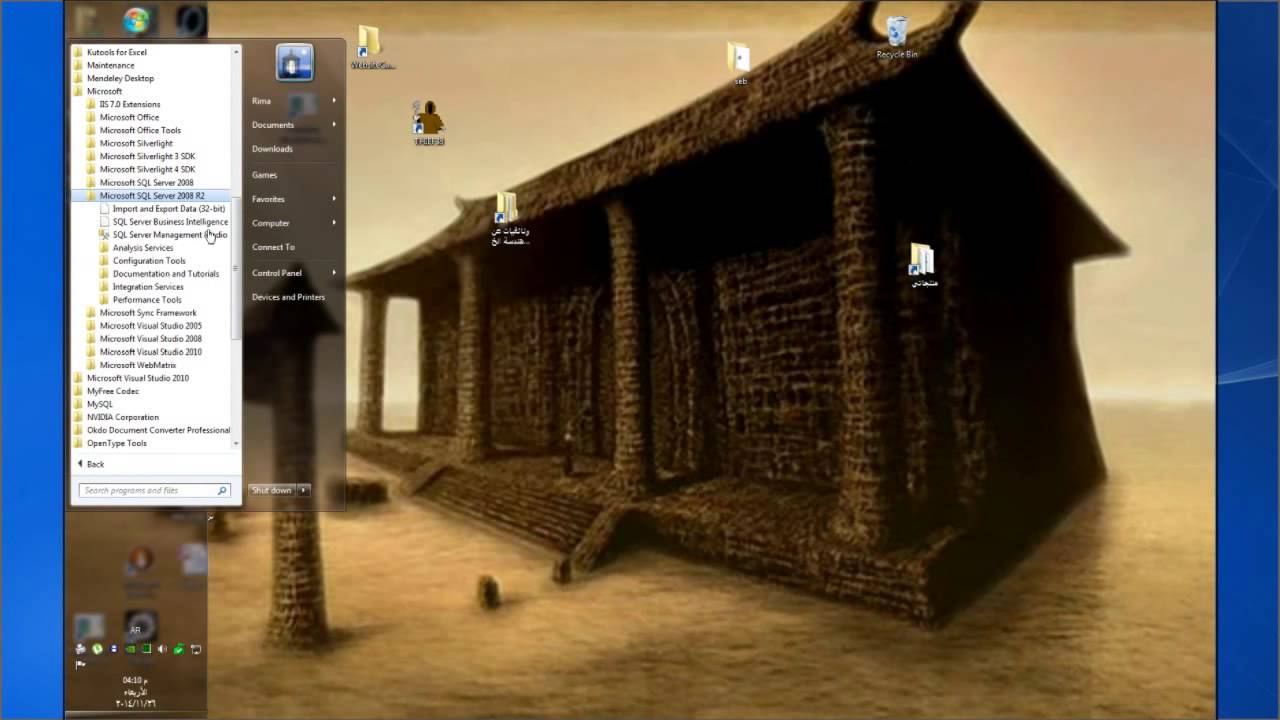Viewport: 1280px width, 720px height.
Task: Click the round green tray icon
Action: coord(97,649)
